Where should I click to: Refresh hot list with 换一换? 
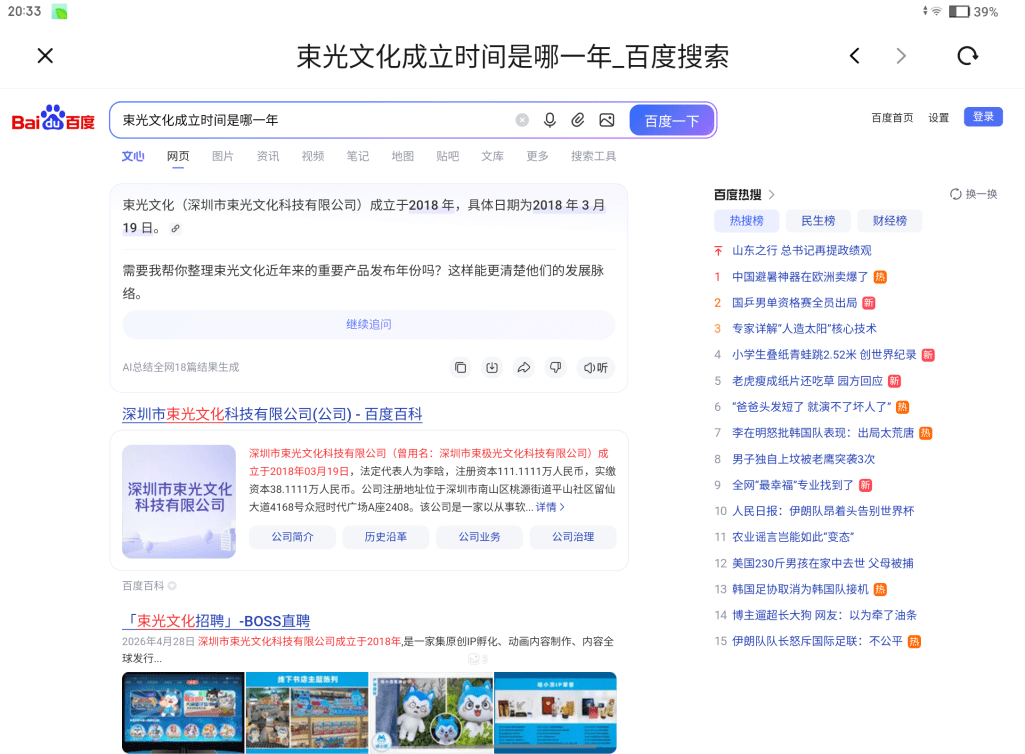[973, 194]
